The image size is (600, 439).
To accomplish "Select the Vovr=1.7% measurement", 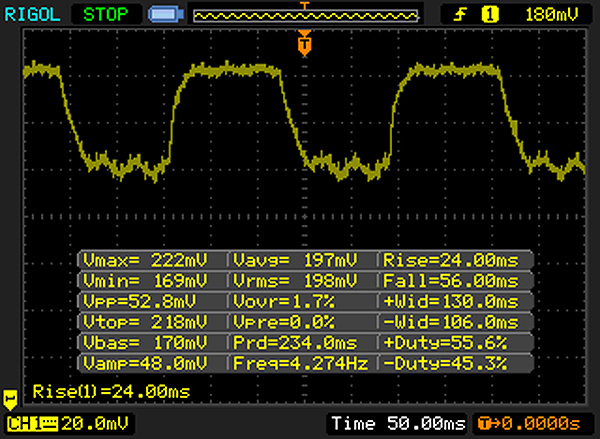I will click(284, 302).
